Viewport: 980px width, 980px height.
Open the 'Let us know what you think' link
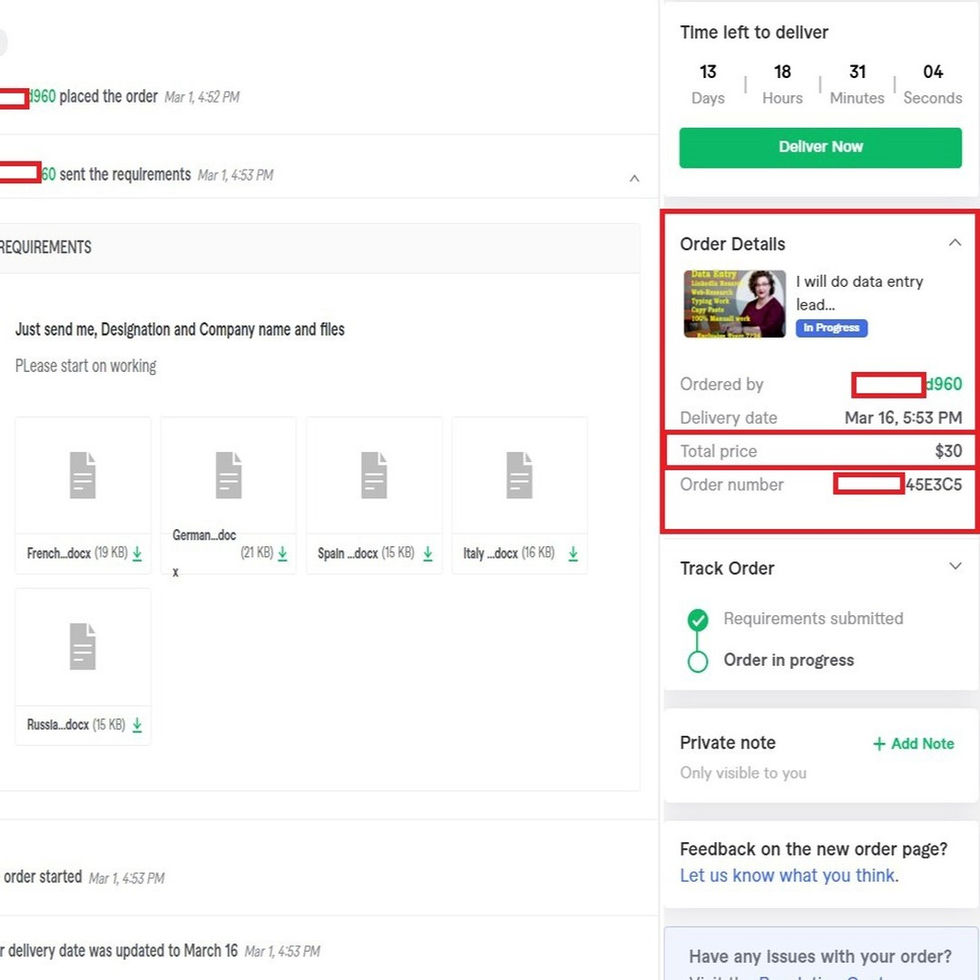point(789,876)
